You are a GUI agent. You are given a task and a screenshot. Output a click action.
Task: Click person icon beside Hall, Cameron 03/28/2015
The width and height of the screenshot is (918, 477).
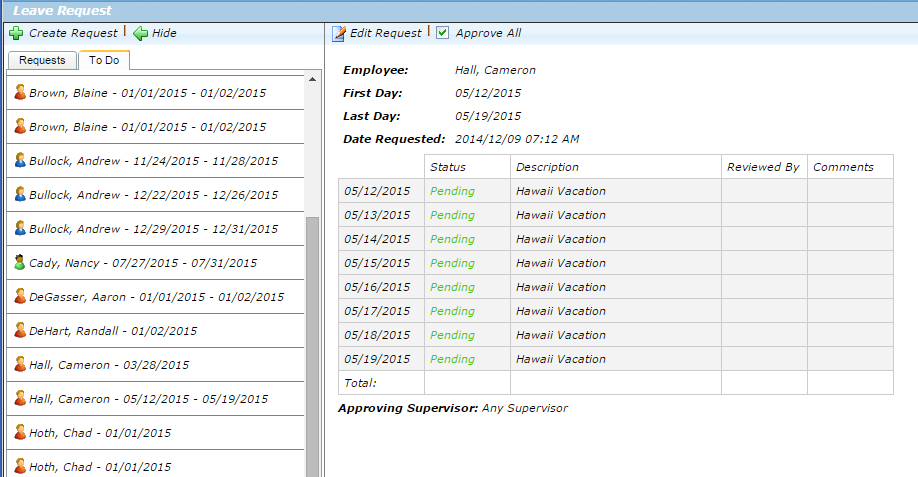20,365
